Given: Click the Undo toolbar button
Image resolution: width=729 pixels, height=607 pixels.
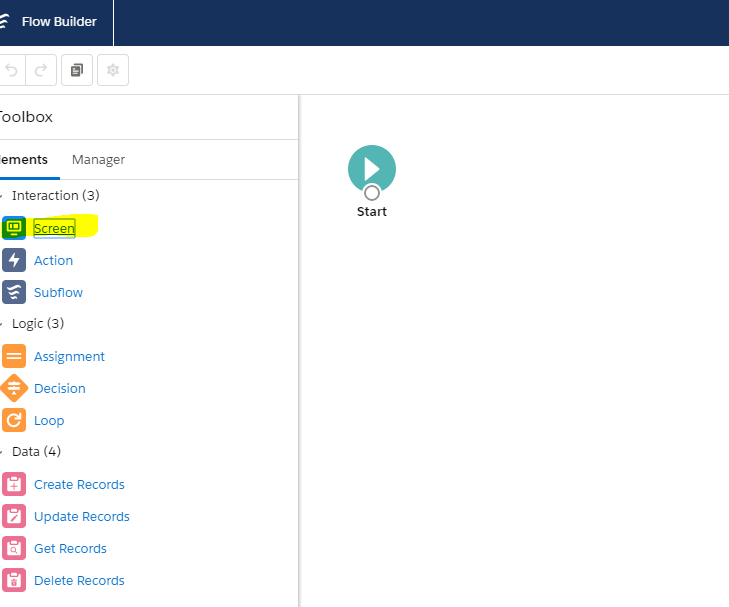Looking at the screenshot, I should point(12,70).
